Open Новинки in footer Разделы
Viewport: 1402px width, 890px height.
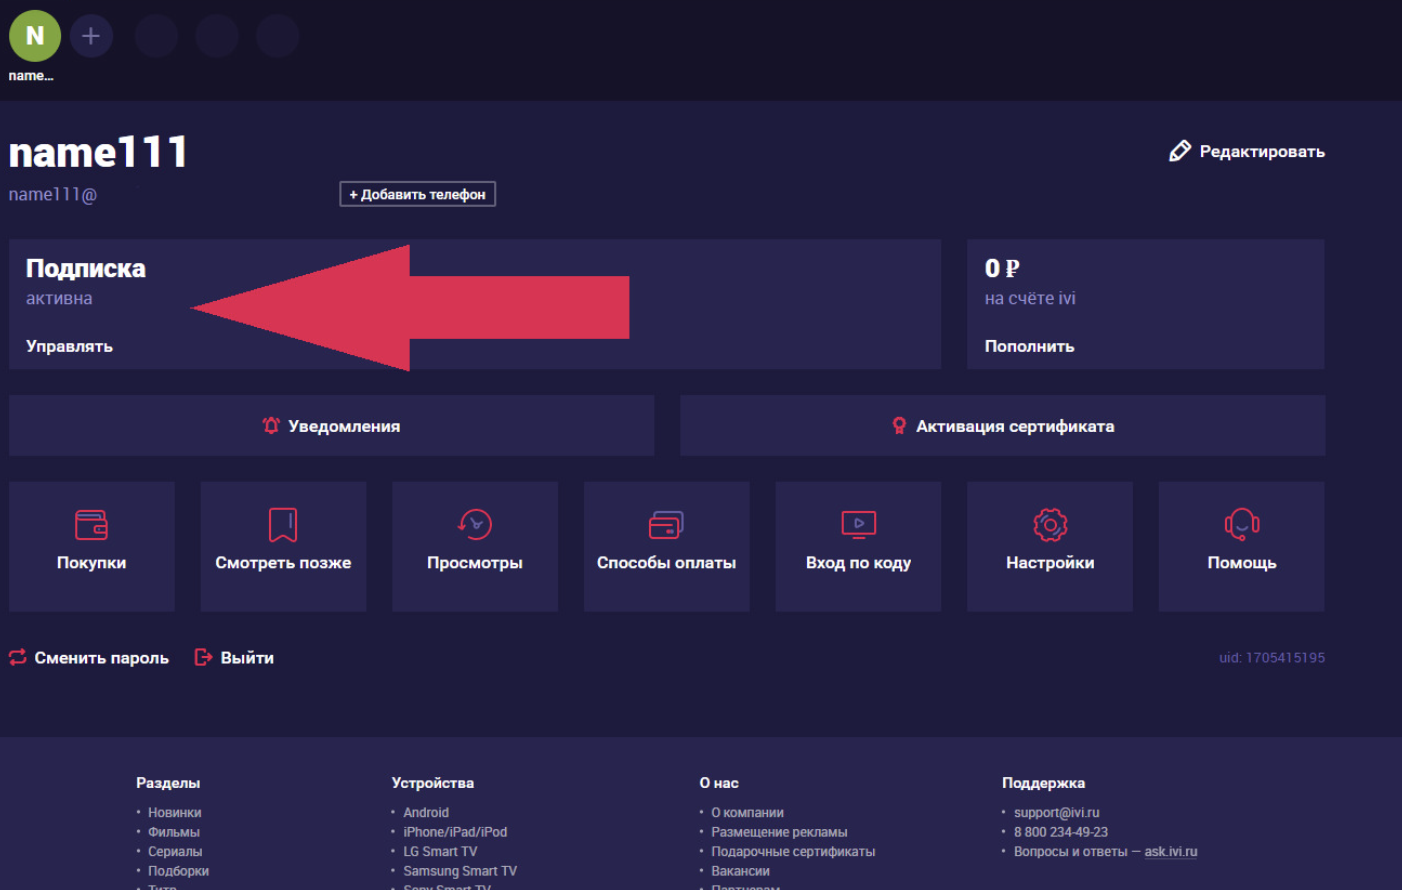[x=175, y=813]
